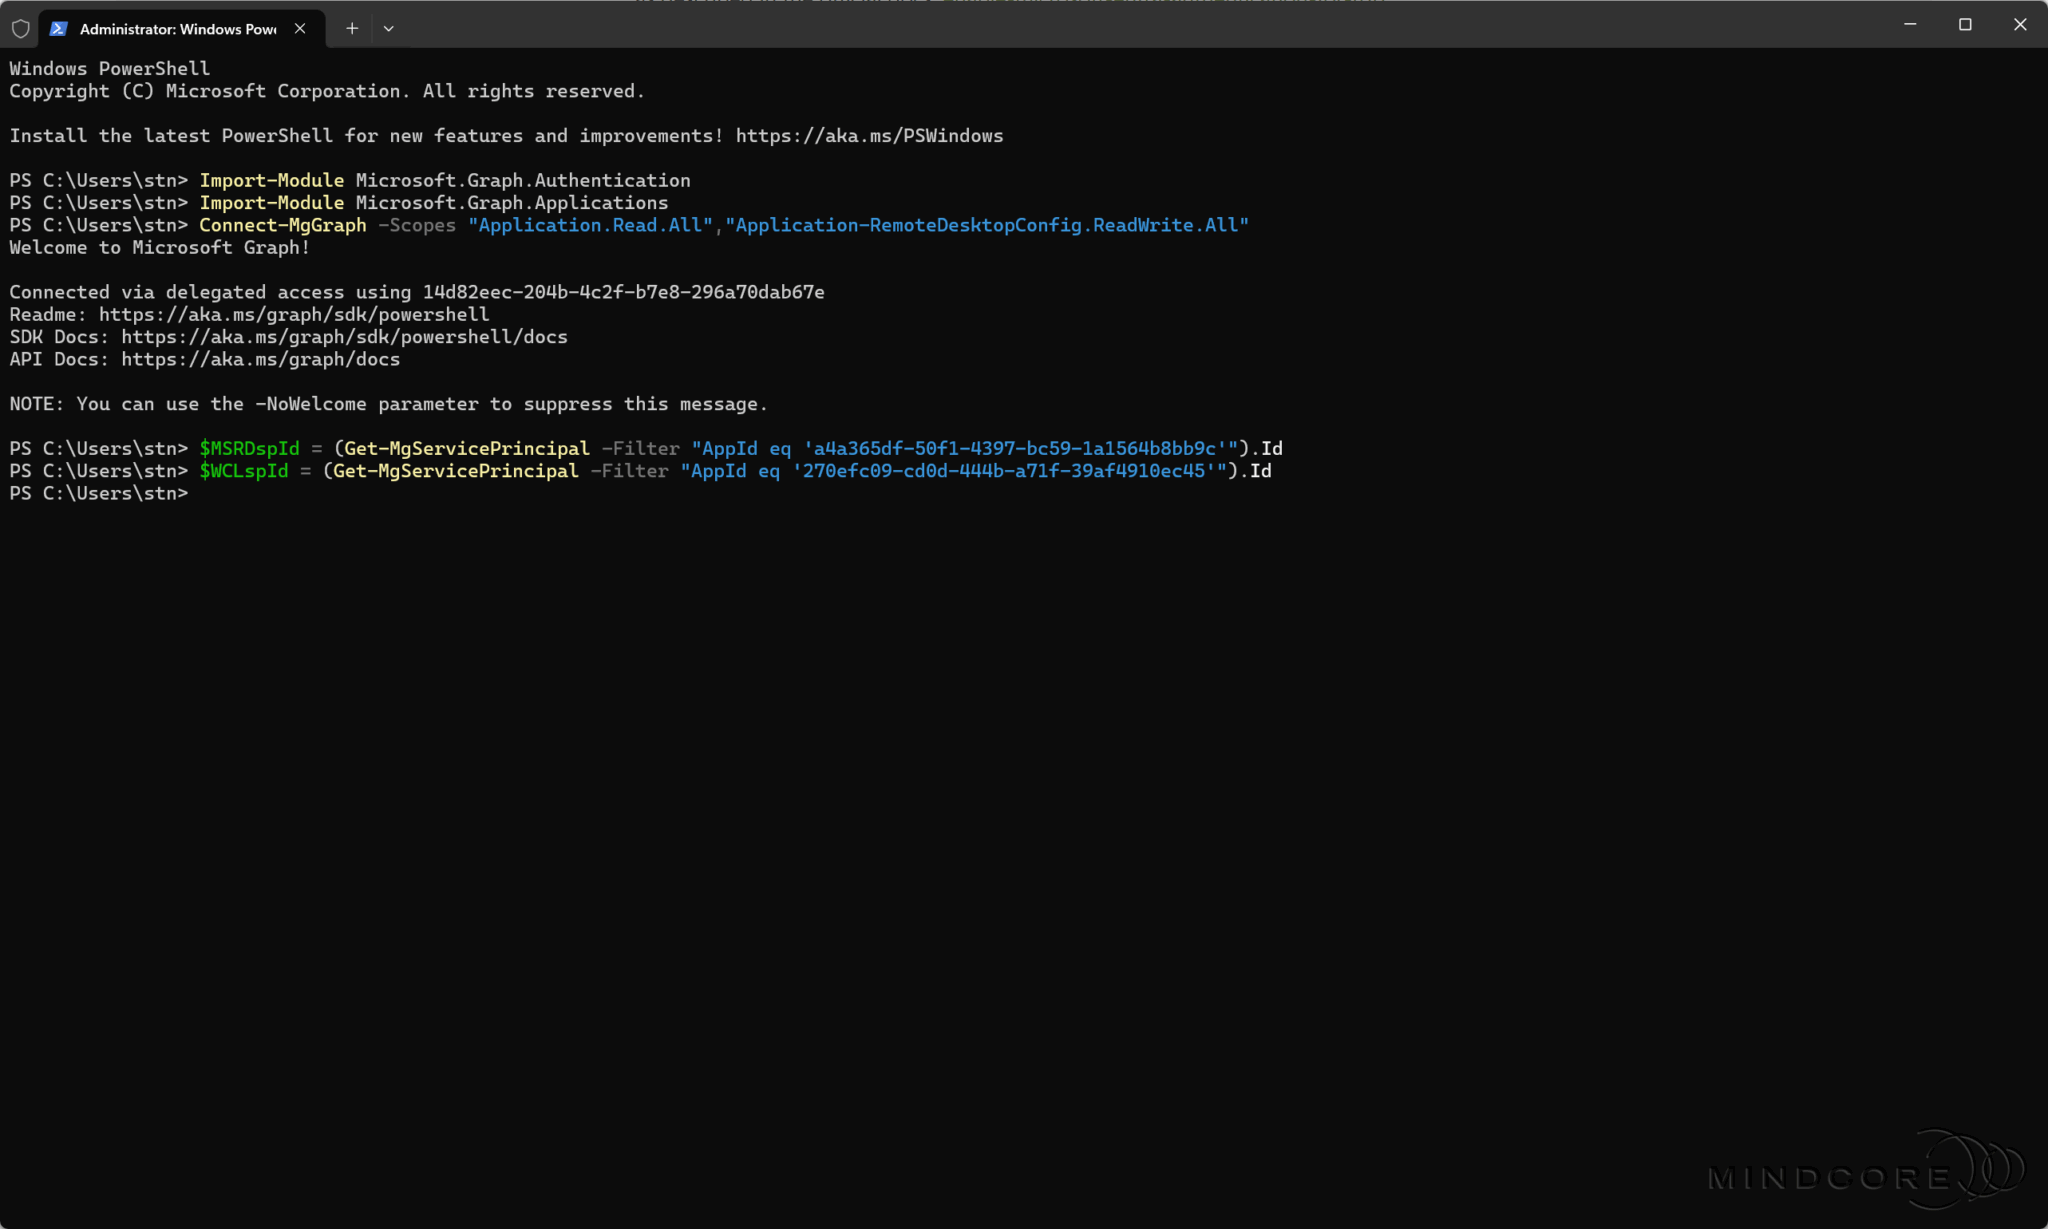Expand the new-tab profile dropdown chevron
The width and height of the screenshot is (2048, 1229).
(x=389, y=29)
